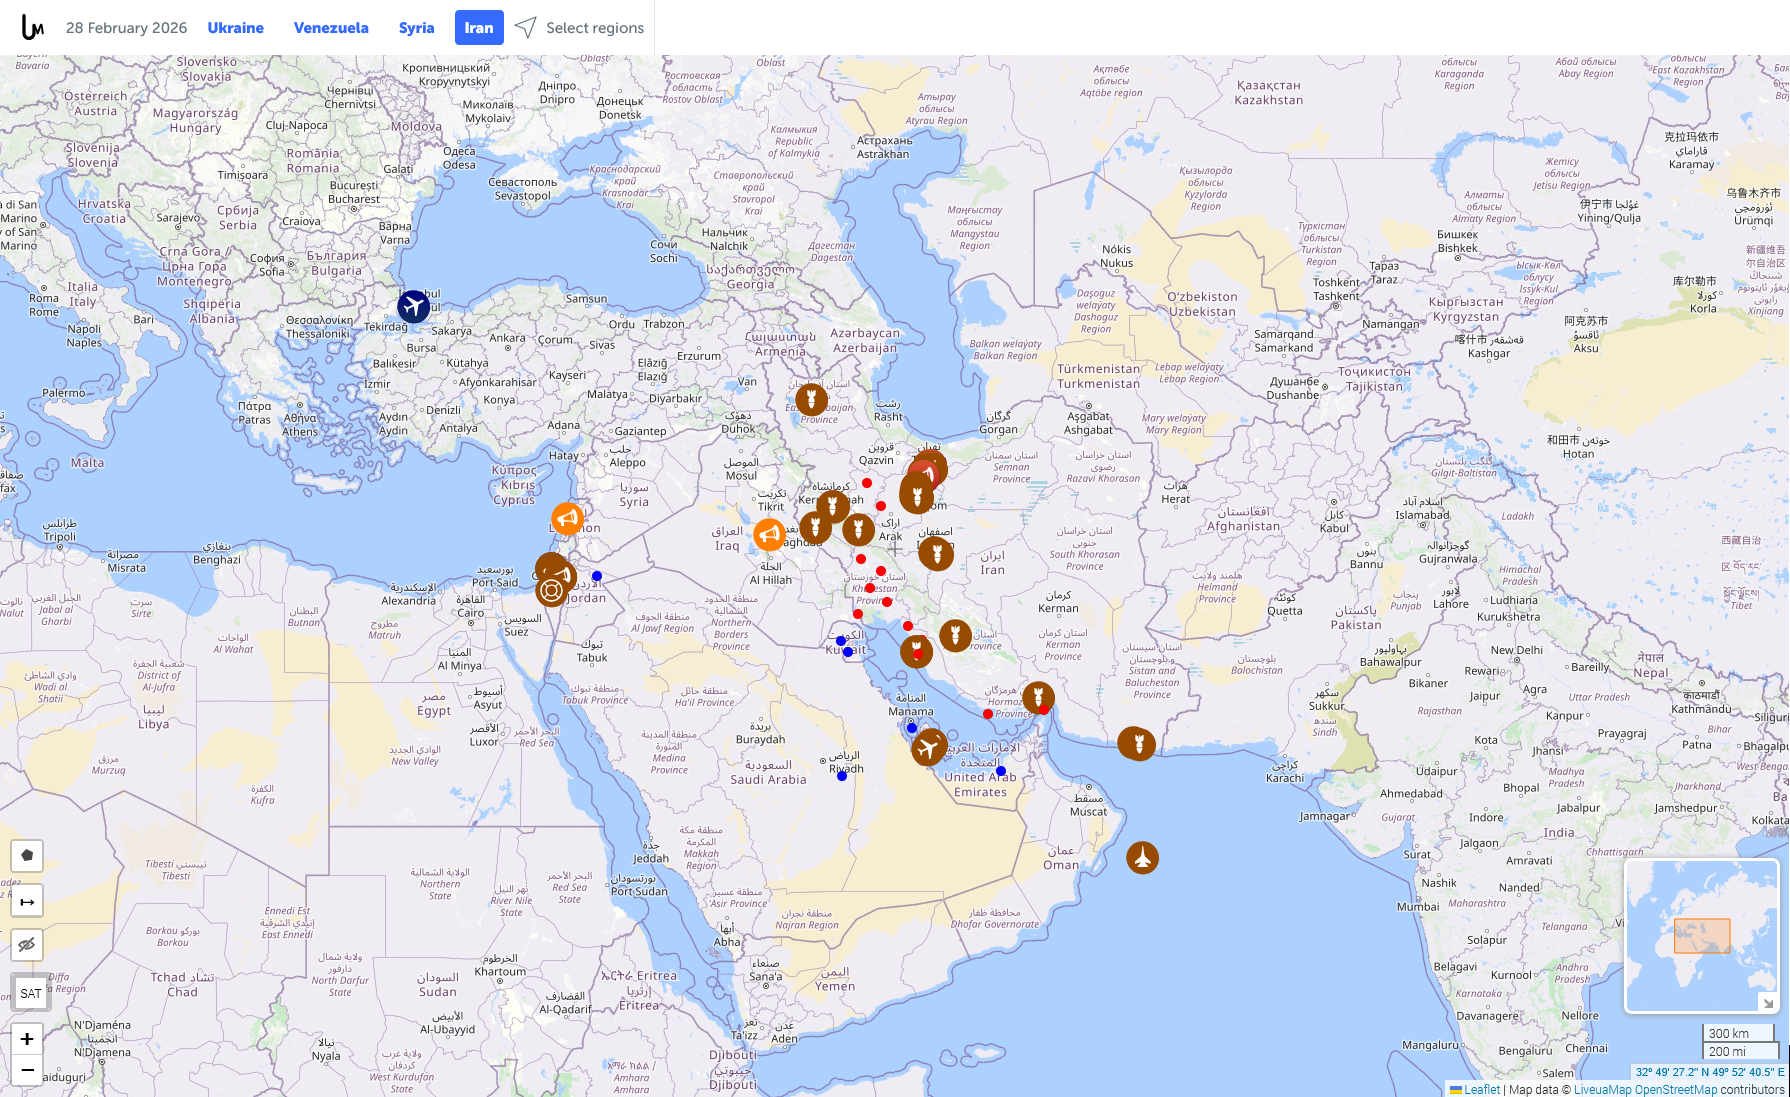Click the dark blue airplane marker near Istanbul
The width and height of the screenshot is (1790, 1097).
tap(413, 306)
